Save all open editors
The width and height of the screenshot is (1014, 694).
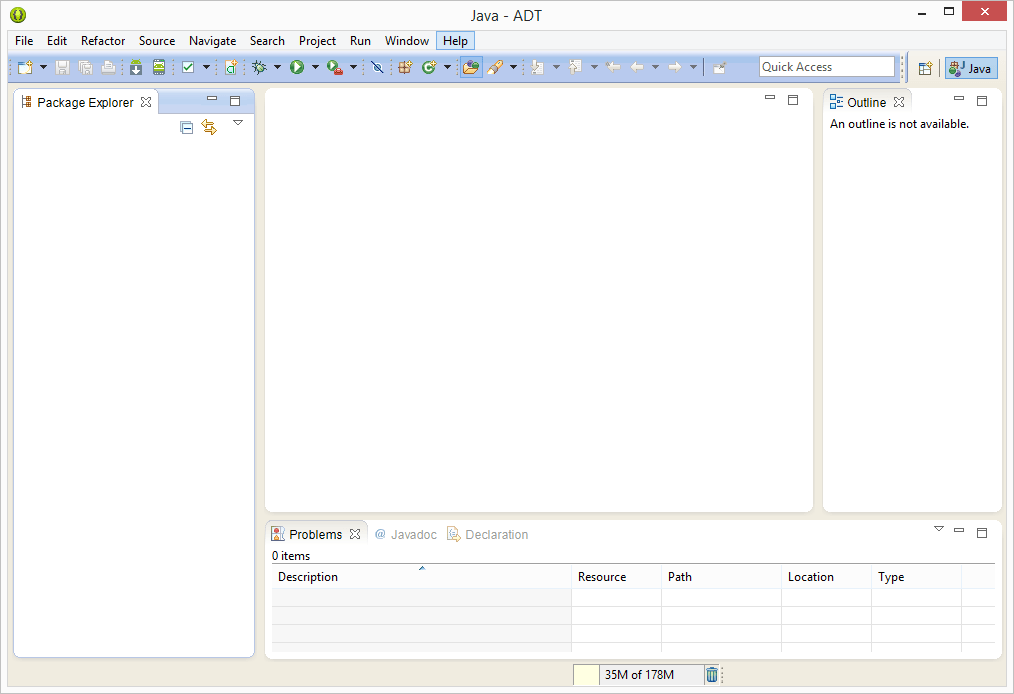point(85,67)
